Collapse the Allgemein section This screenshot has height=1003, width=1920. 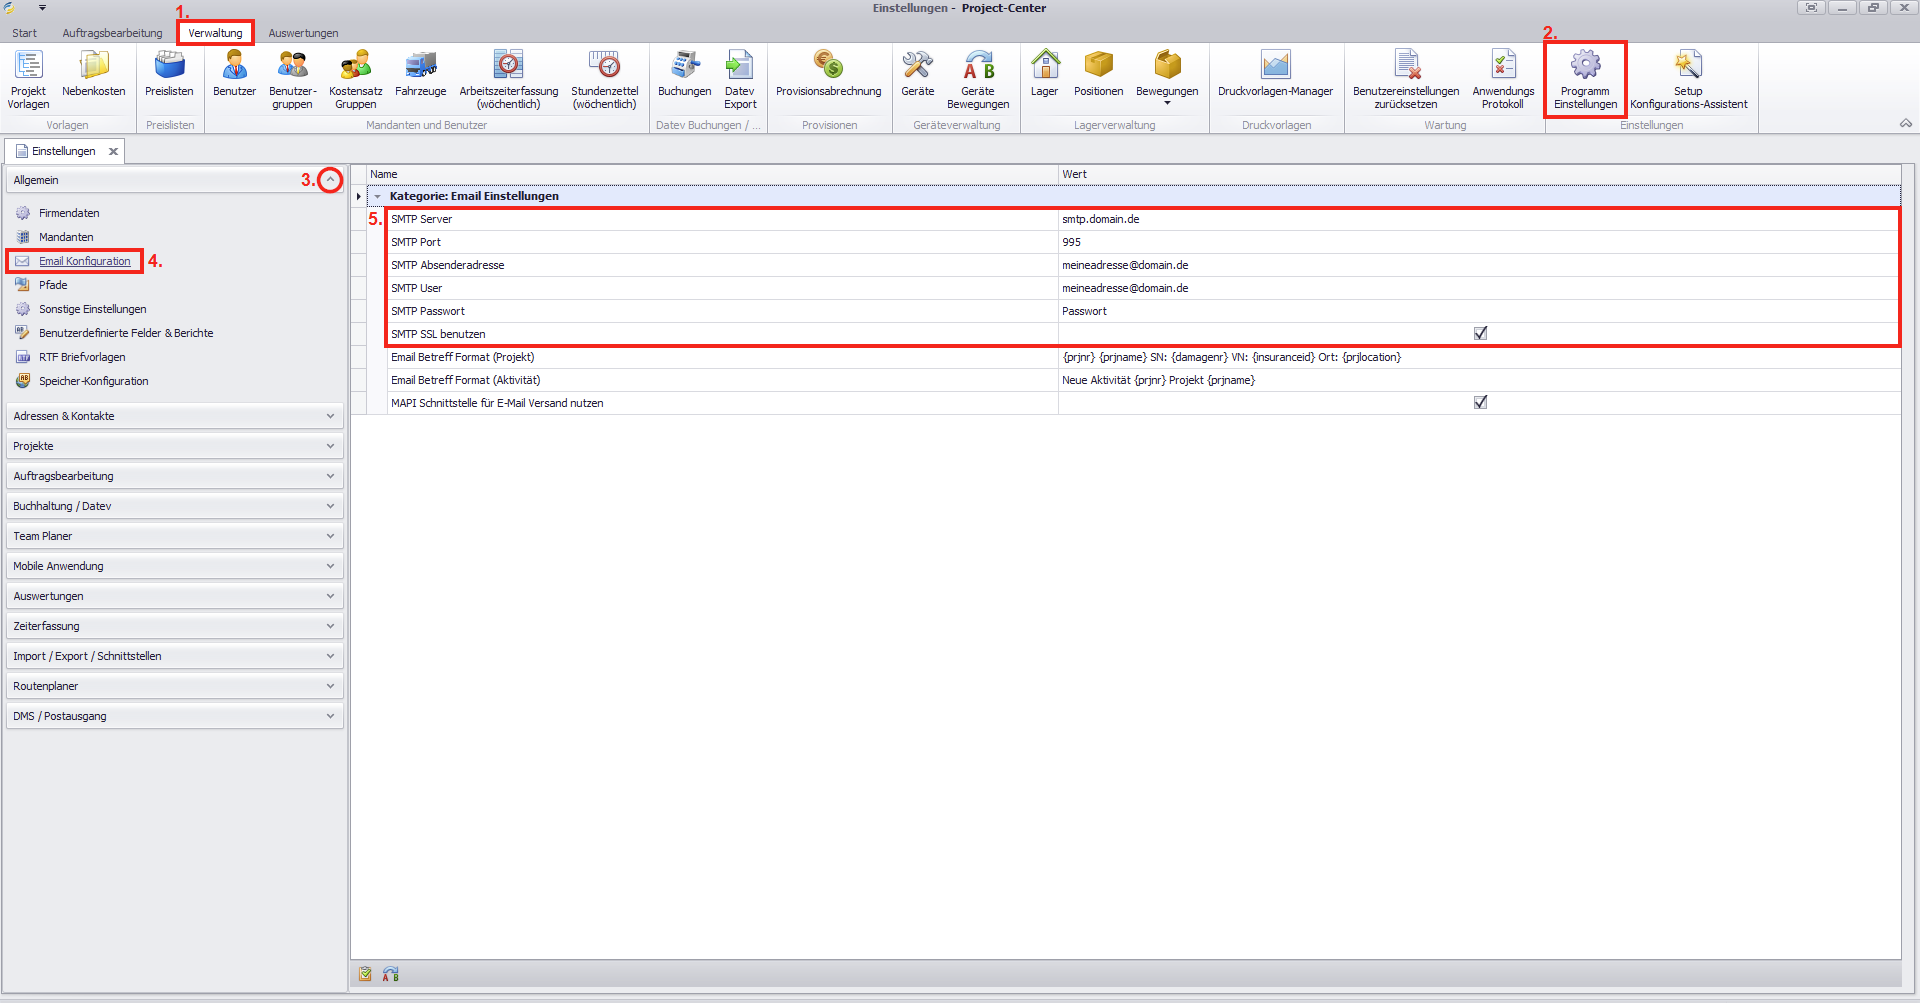pos(330,180)
